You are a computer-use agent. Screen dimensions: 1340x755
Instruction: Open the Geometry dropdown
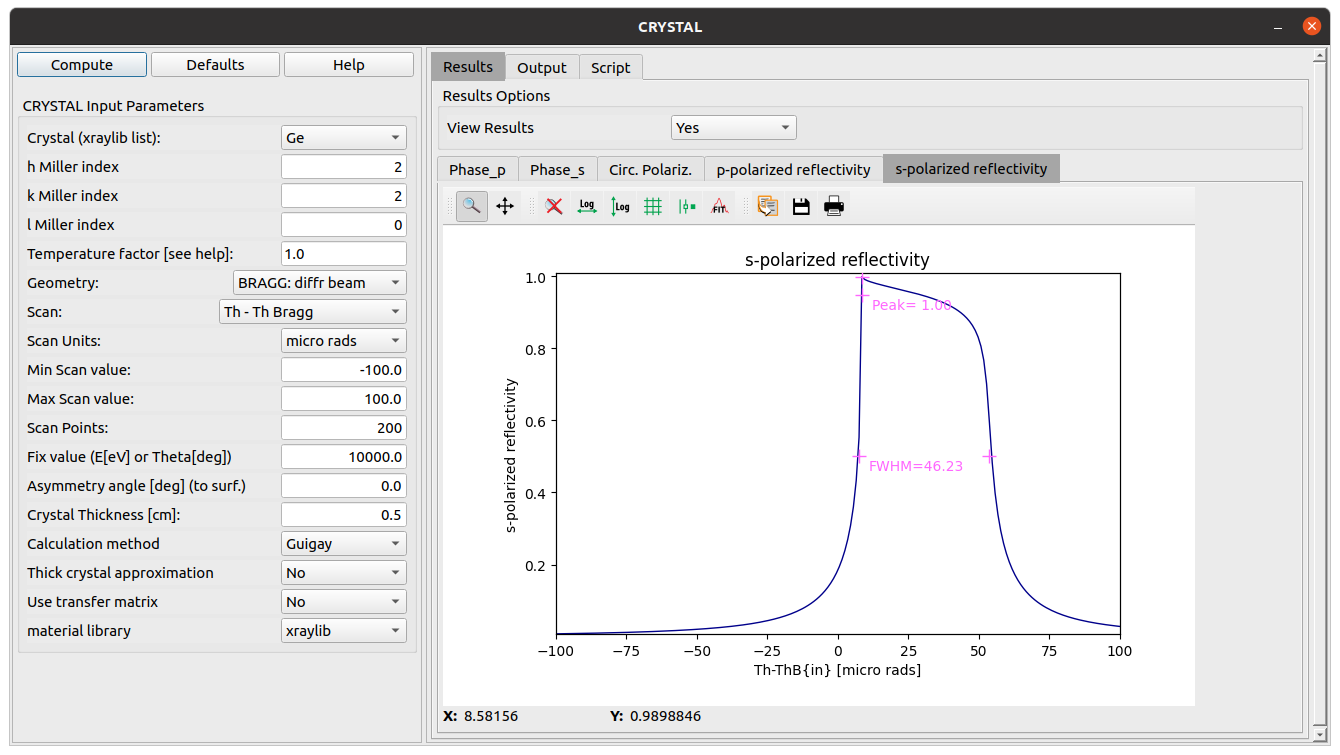tap(320, 283)
